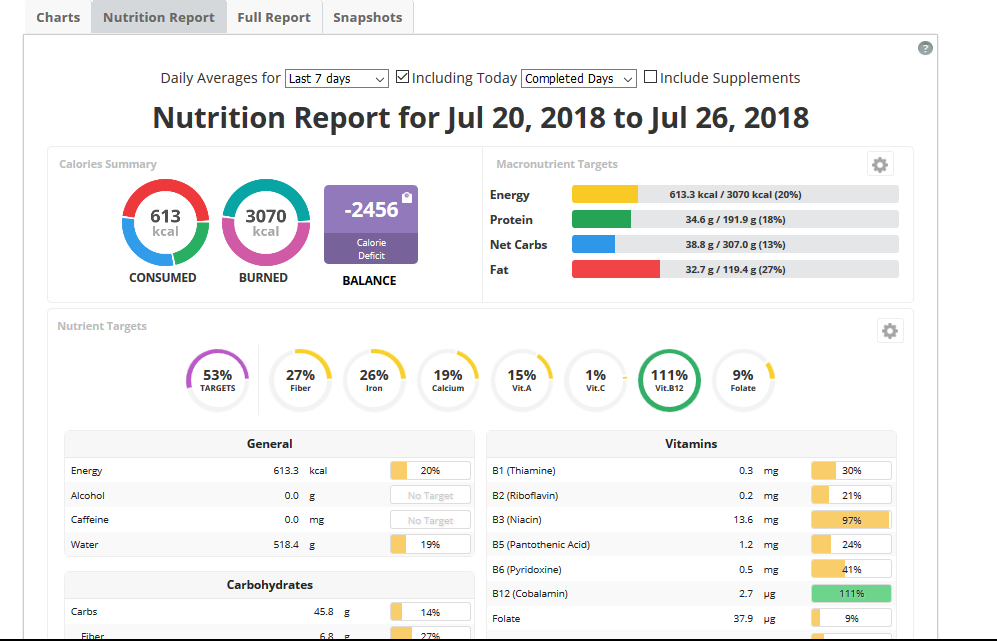This screenshot has height=641, width=997.
Task: Click the Folate 9% circle
Action: 743,380
